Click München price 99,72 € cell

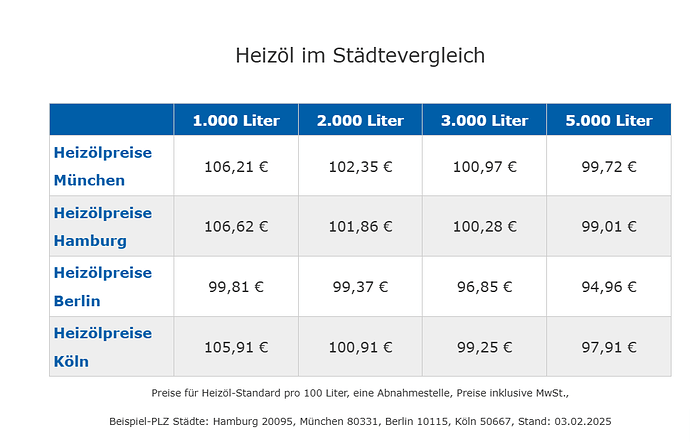tap(609, 166)
